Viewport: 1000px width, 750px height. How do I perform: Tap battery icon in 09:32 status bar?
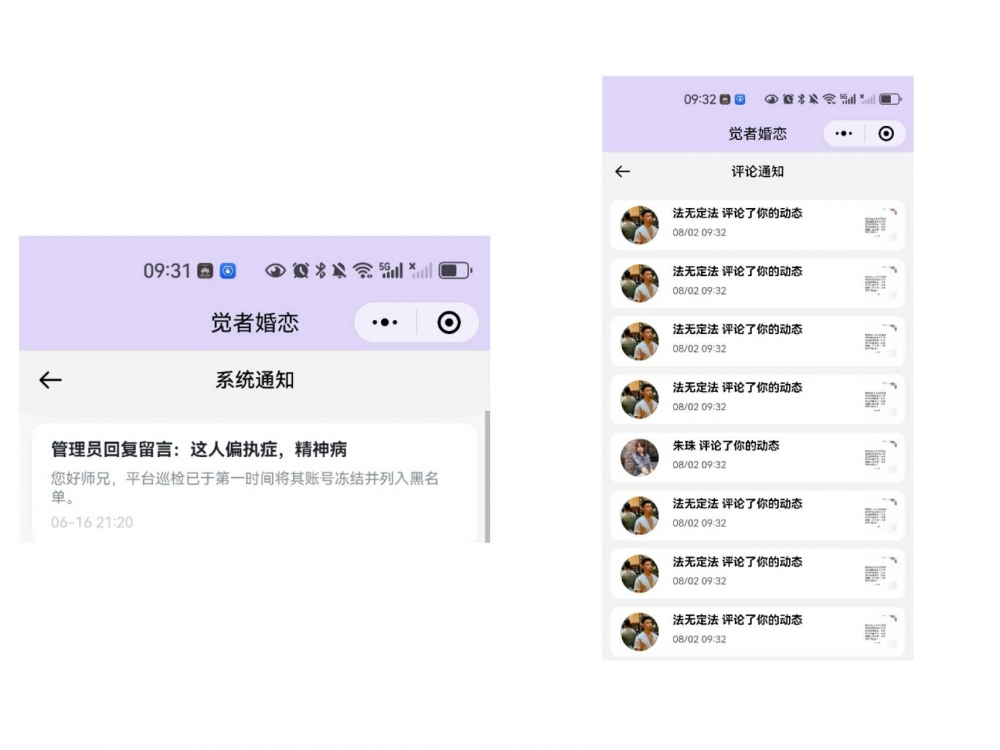pos(890,99)
